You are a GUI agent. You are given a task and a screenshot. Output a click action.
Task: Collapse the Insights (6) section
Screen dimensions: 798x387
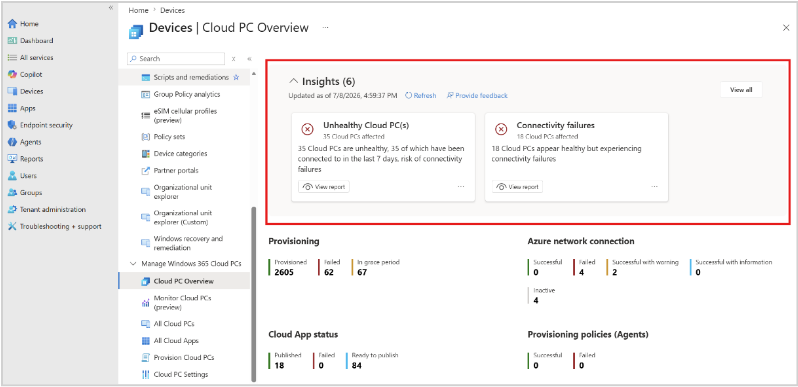293,81
